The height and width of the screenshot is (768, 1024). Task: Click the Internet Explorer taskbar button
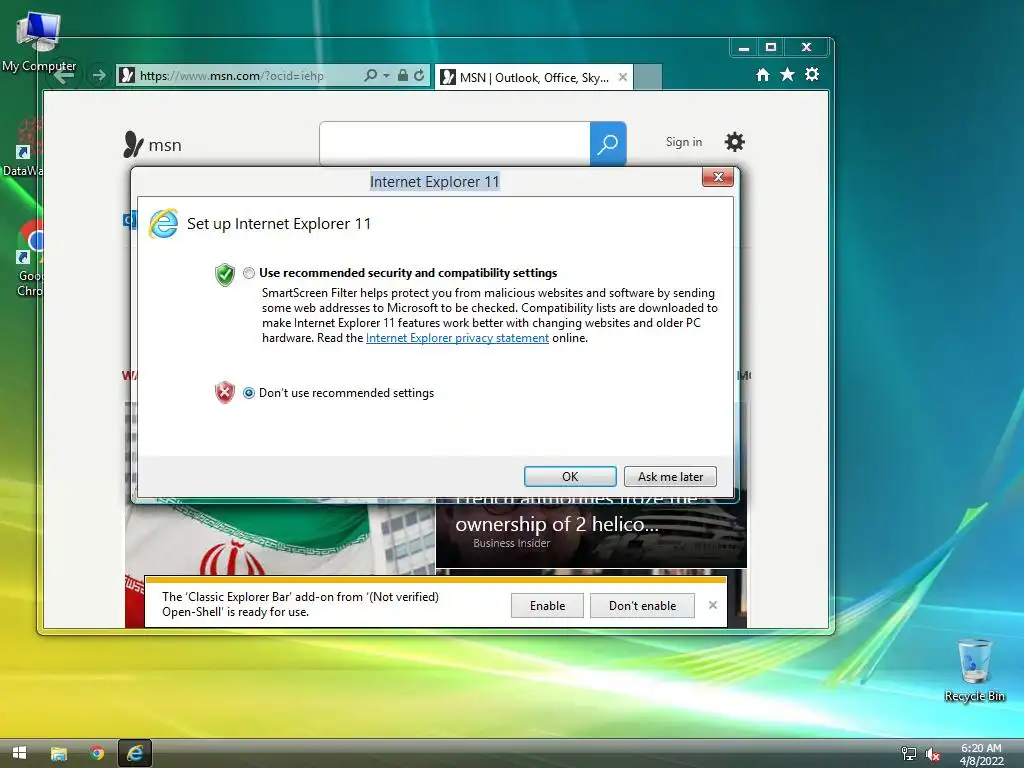point(135,754)
